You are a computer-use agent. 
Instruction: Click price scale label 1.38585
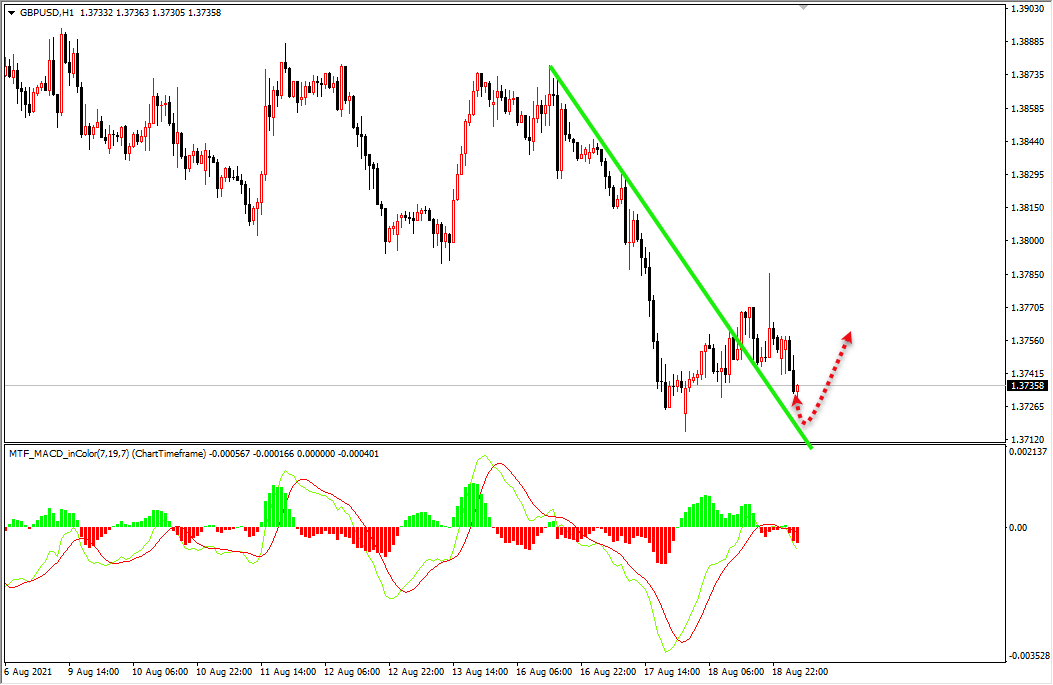(x=1027, y=108)
